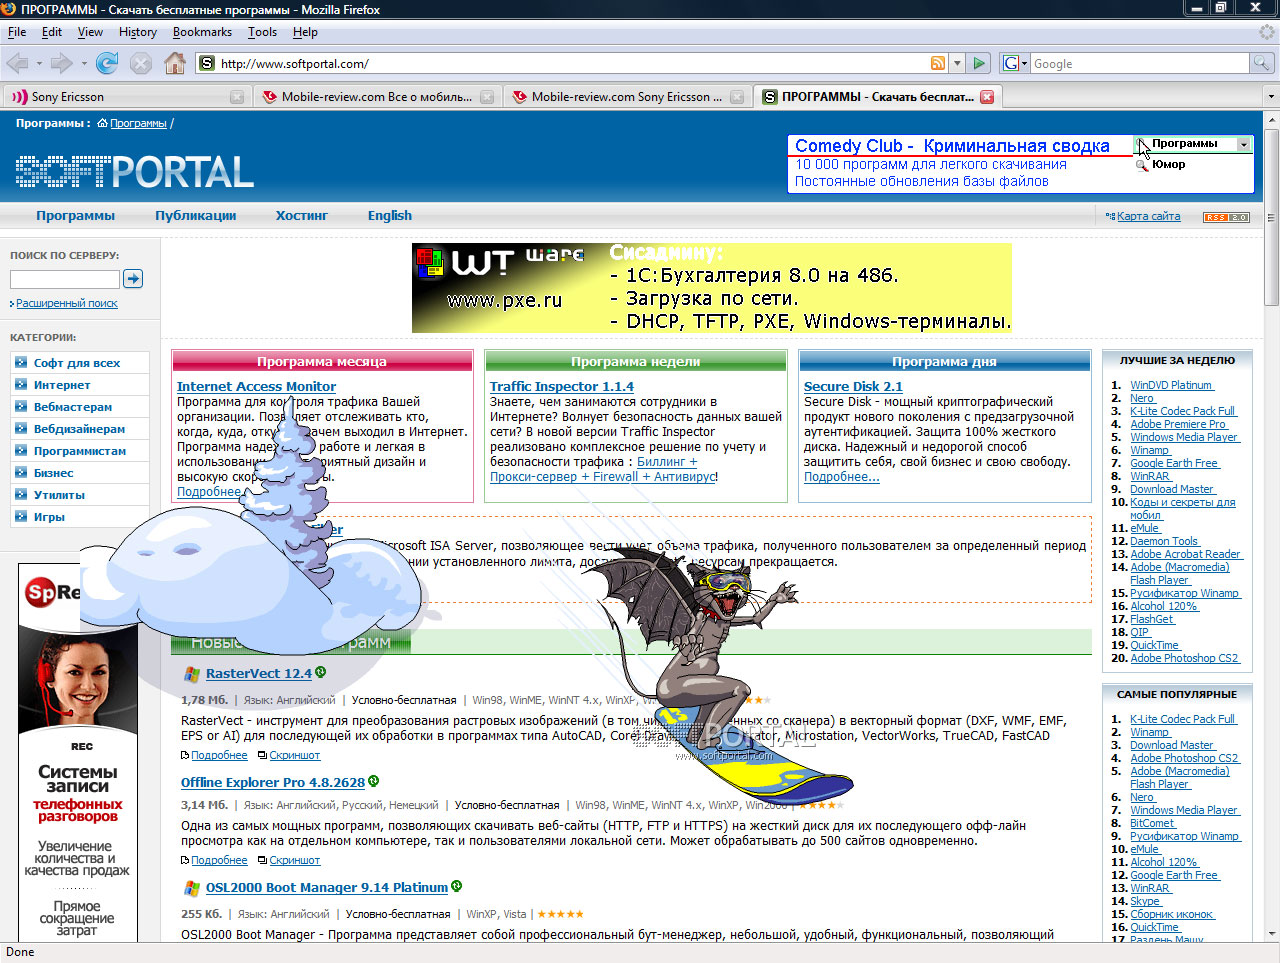The image size is (1280, 963).
Task: Open the Tools menu
Action: (x=263, y=32)
